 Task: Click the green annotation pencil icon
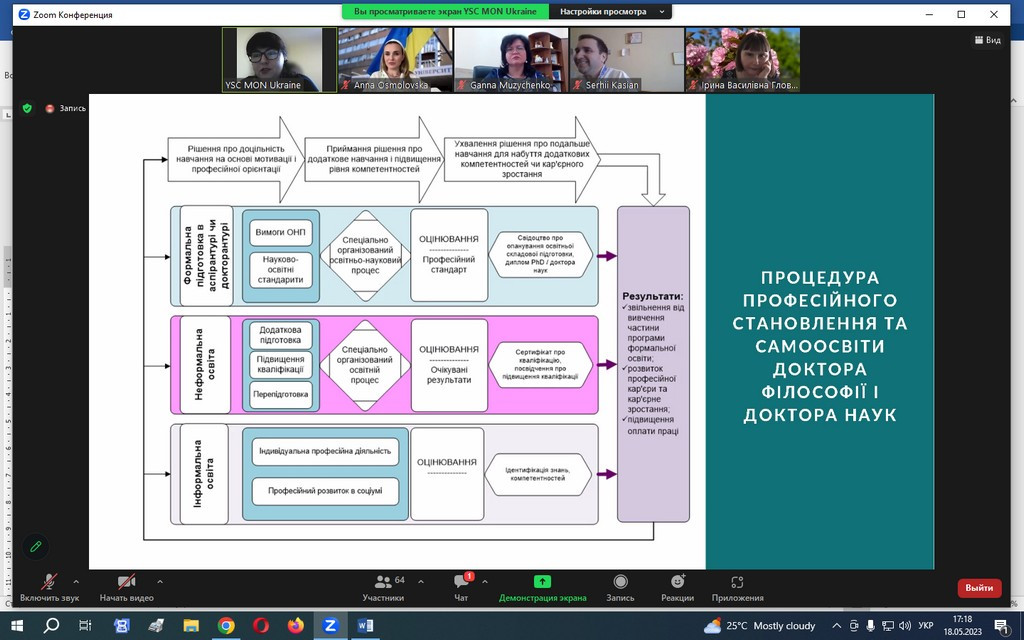click(x=36, y=546)
